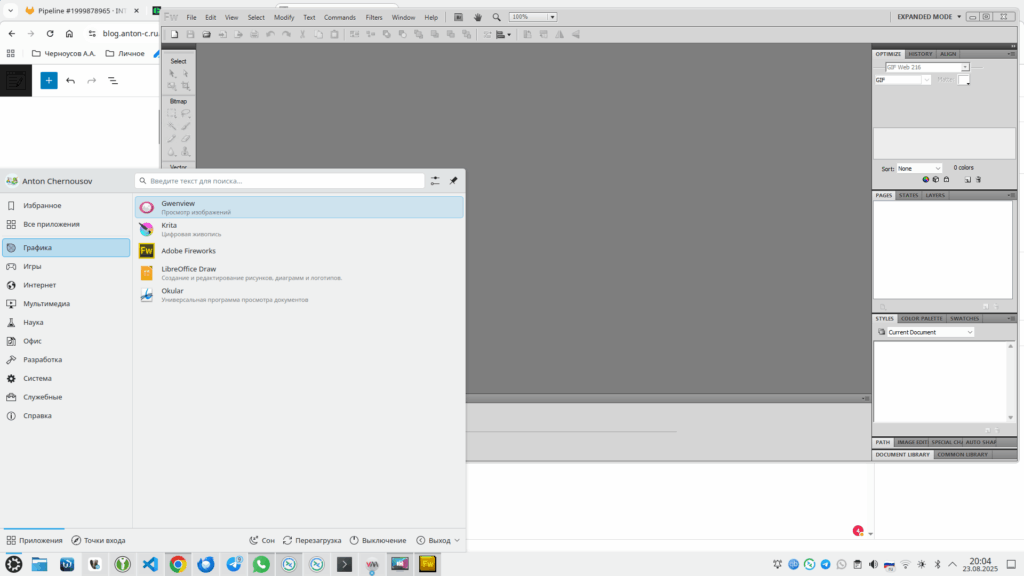Select the Crop tool in the Tools panel
The width and height of the screenshot is (1024, 576).
[186, 87]
